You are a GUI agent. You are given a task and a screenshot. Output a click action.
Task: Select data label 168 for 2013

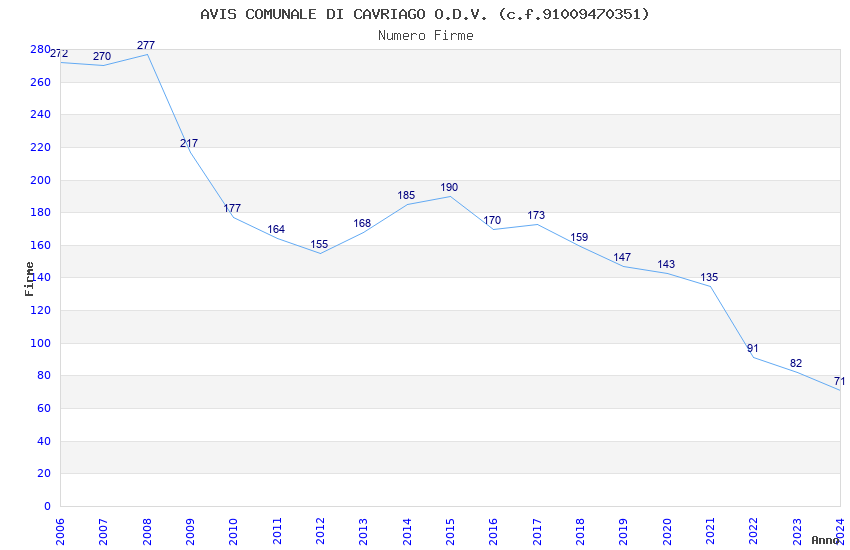pos(362,224)
